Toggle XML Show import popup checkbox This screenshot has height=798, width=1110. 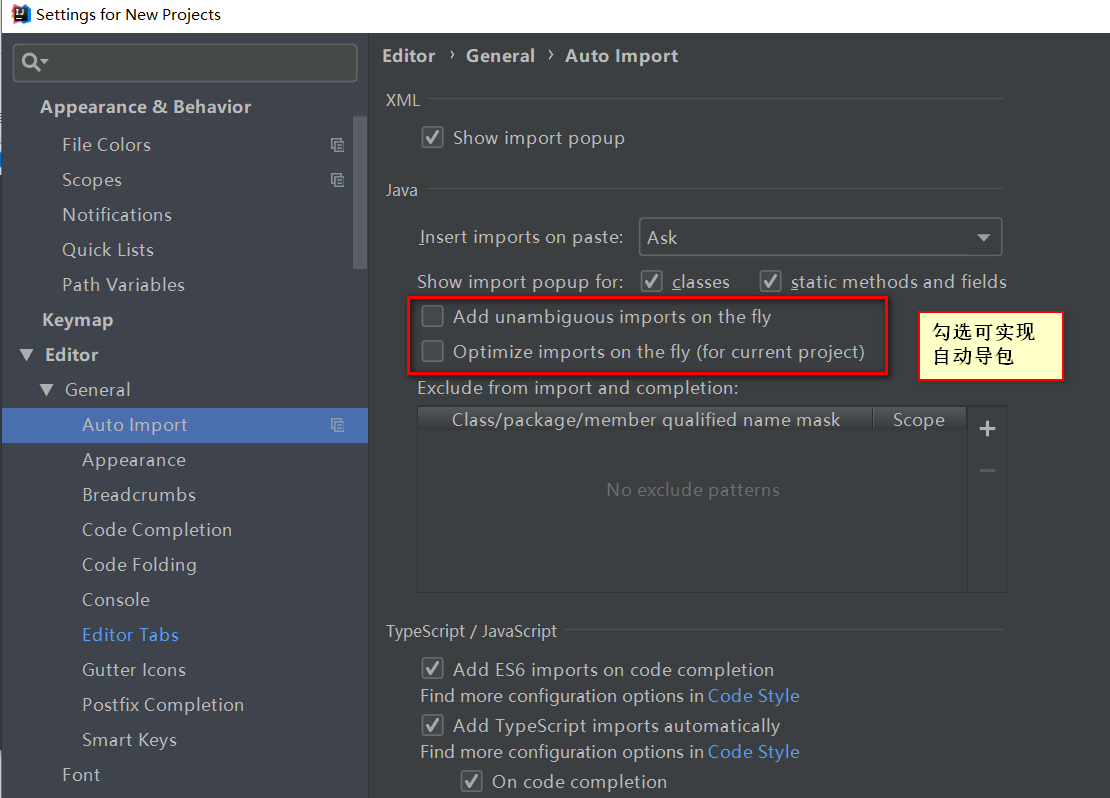point(433,137)
